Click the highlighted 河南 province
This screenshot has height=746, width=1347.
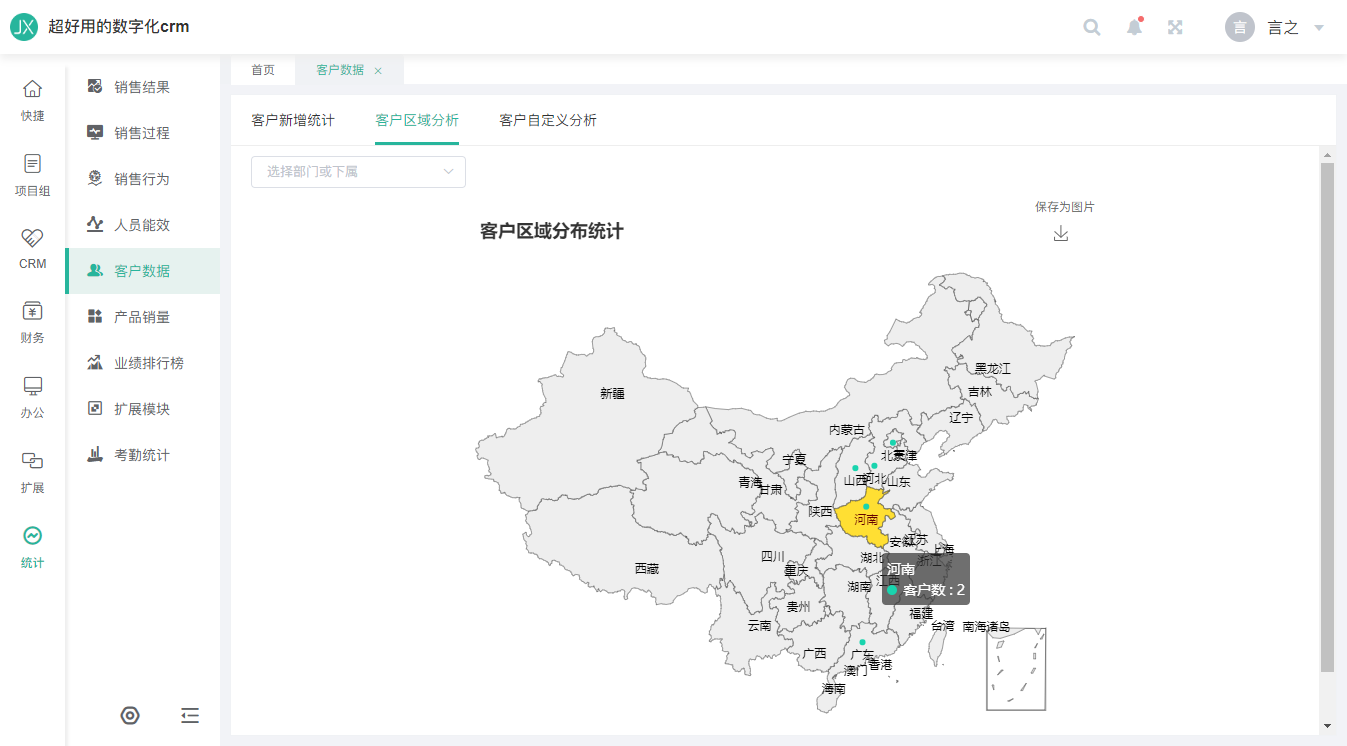point(866,519)
